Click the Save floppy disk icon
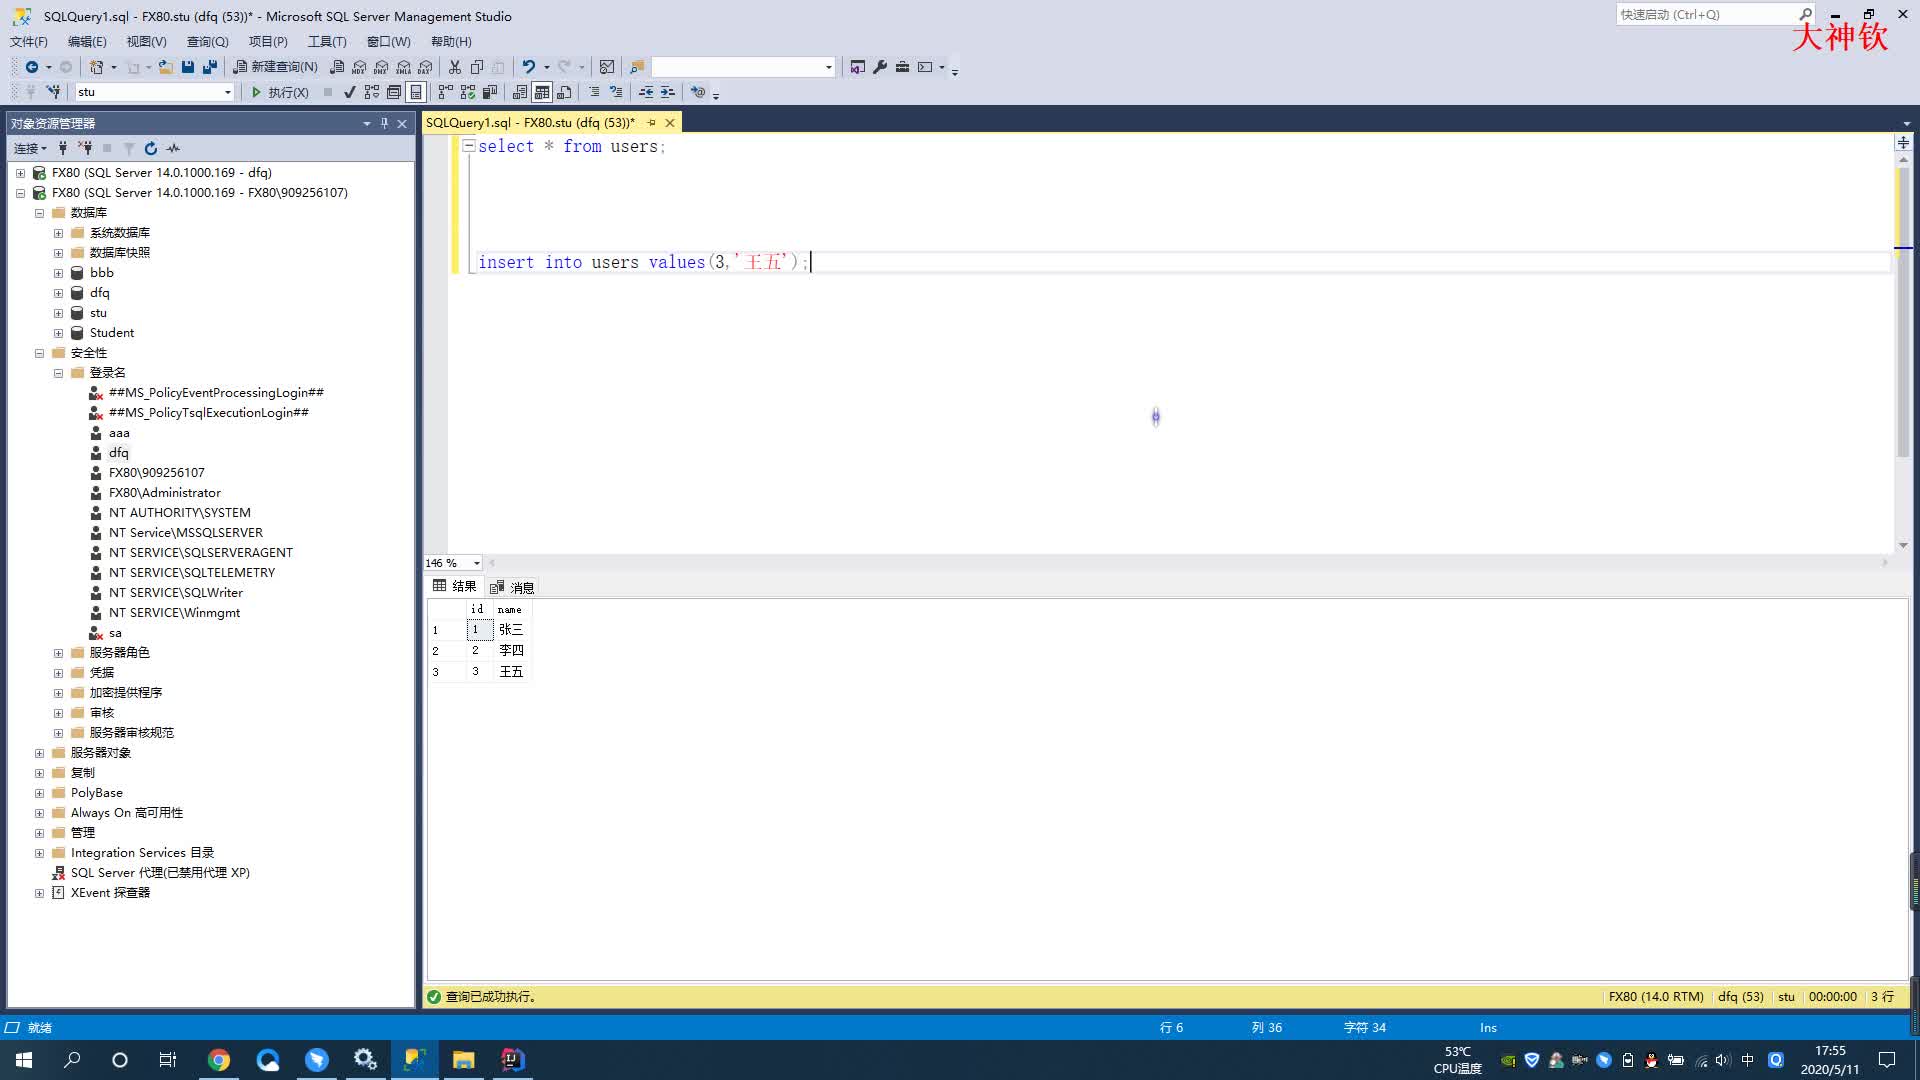Viewport: 1920px width, 1080px height. (x=188, y=67)
